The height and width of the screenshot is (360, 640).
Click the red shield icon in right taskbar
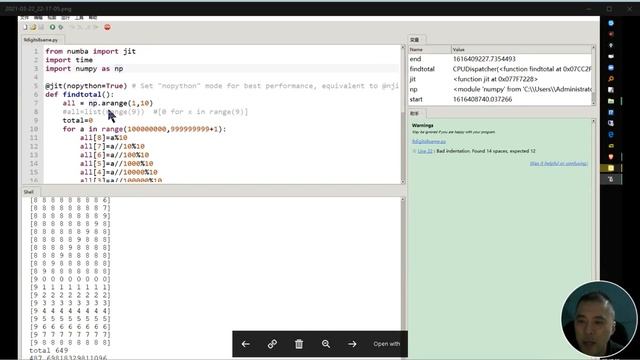(611, 157)
